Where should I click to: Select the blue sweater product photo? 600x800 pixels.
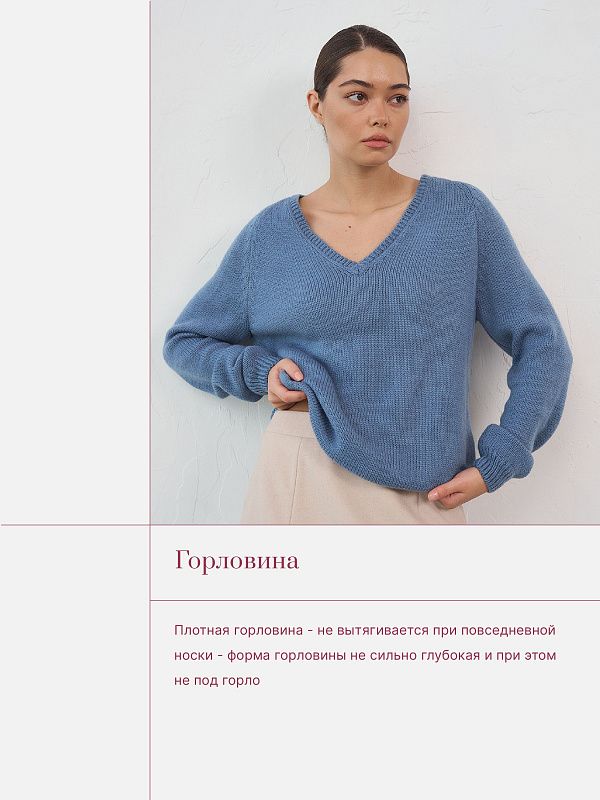(x=375, y=262)
